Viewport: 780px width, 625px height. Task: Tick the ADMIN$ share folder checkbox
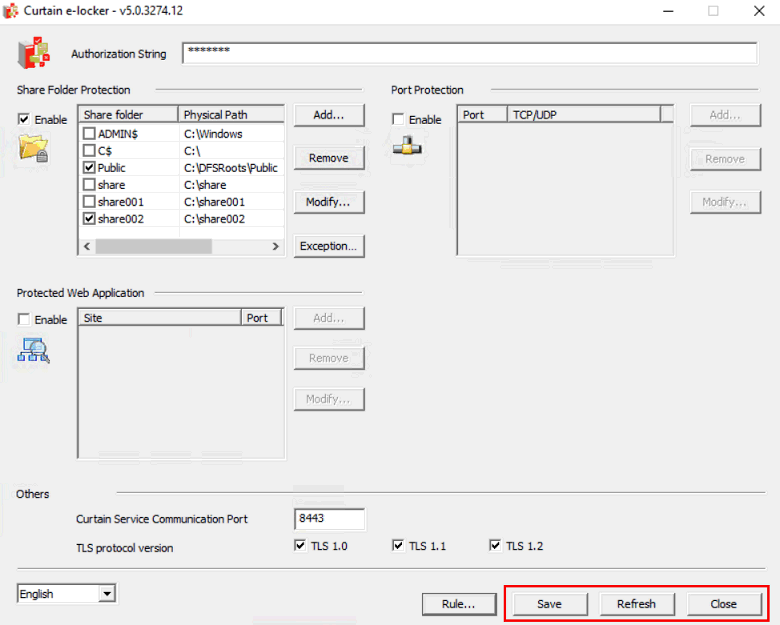(x=90, y=134)
